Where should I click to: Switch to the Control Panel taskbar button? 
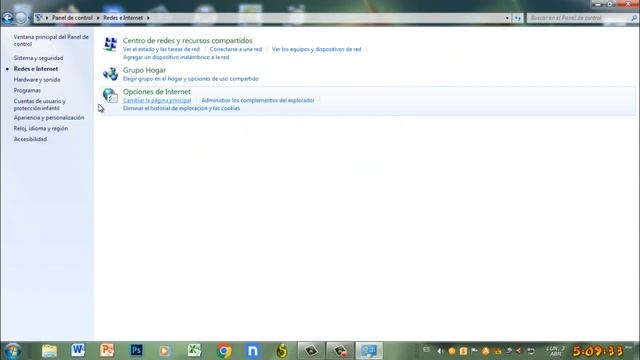pos(369,351)
